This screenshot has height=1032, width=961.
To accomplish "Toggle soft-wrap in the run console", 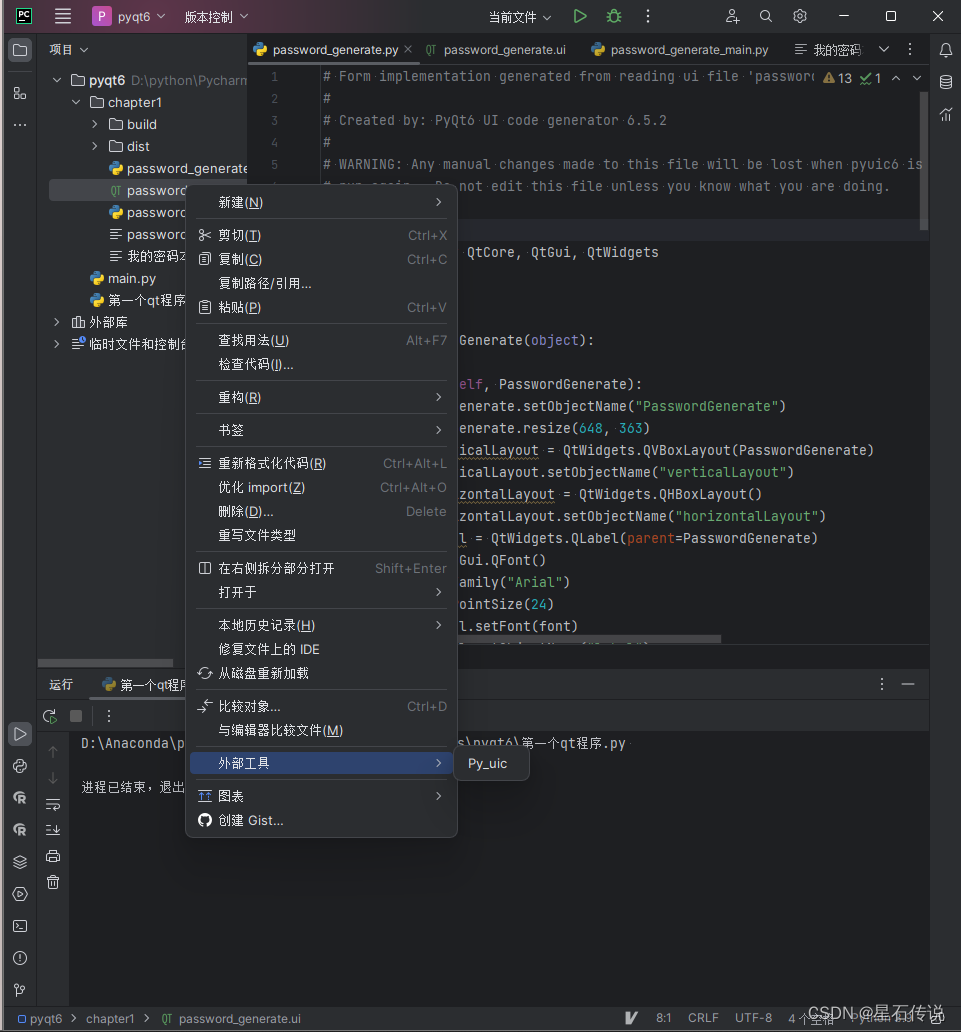I will point(52,803).
